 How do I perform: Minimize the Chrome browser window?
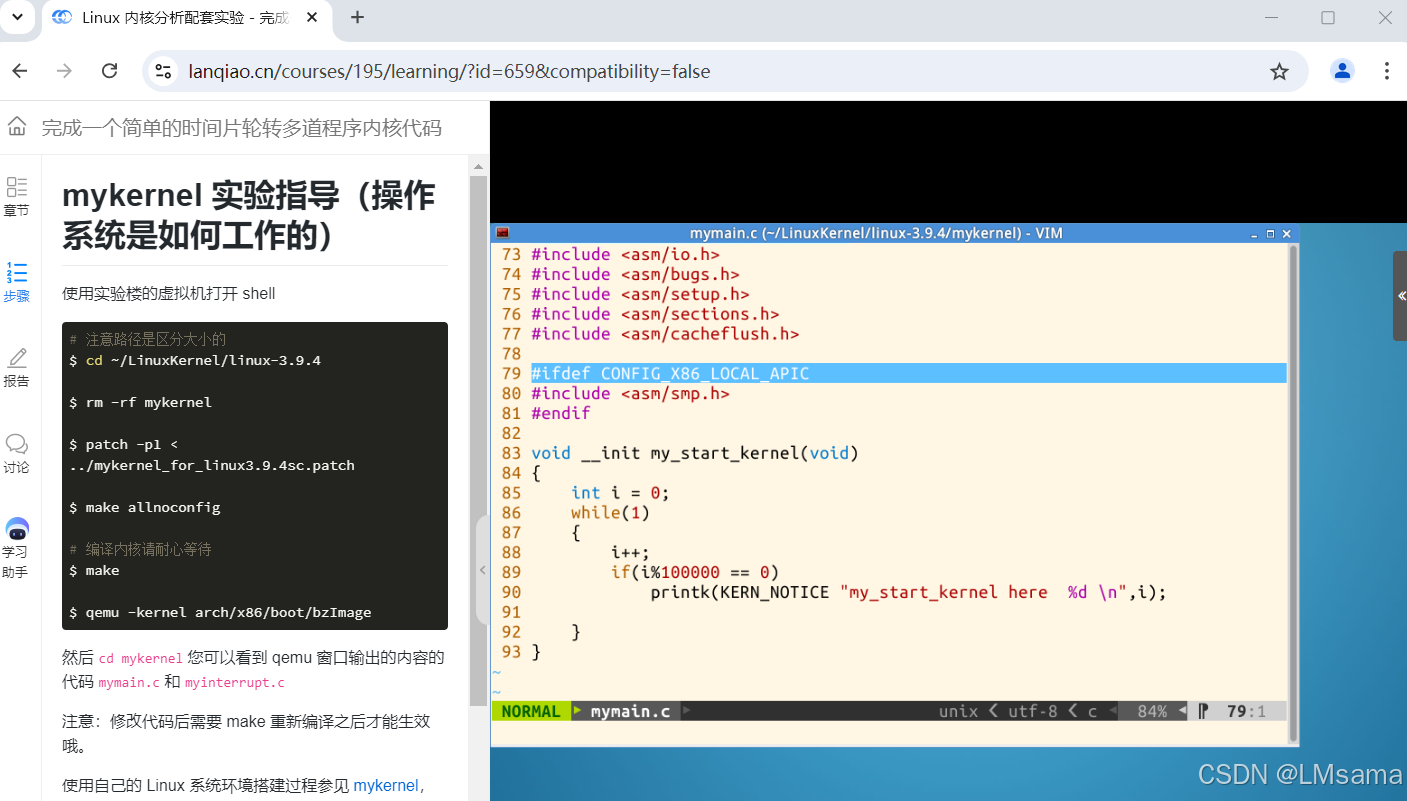tap(1272, 17)
